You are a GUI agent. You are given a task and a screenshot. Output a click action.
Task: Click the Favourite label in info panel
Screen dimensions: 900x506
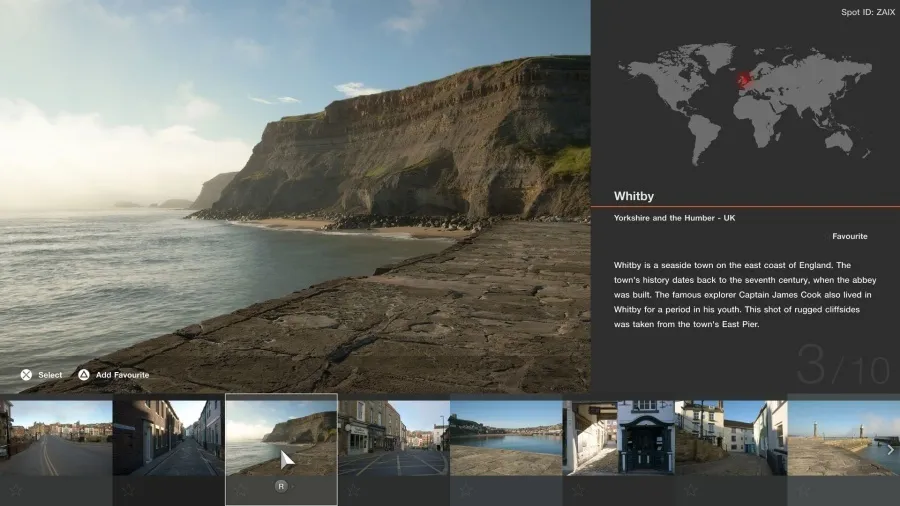tap(849, 236)
